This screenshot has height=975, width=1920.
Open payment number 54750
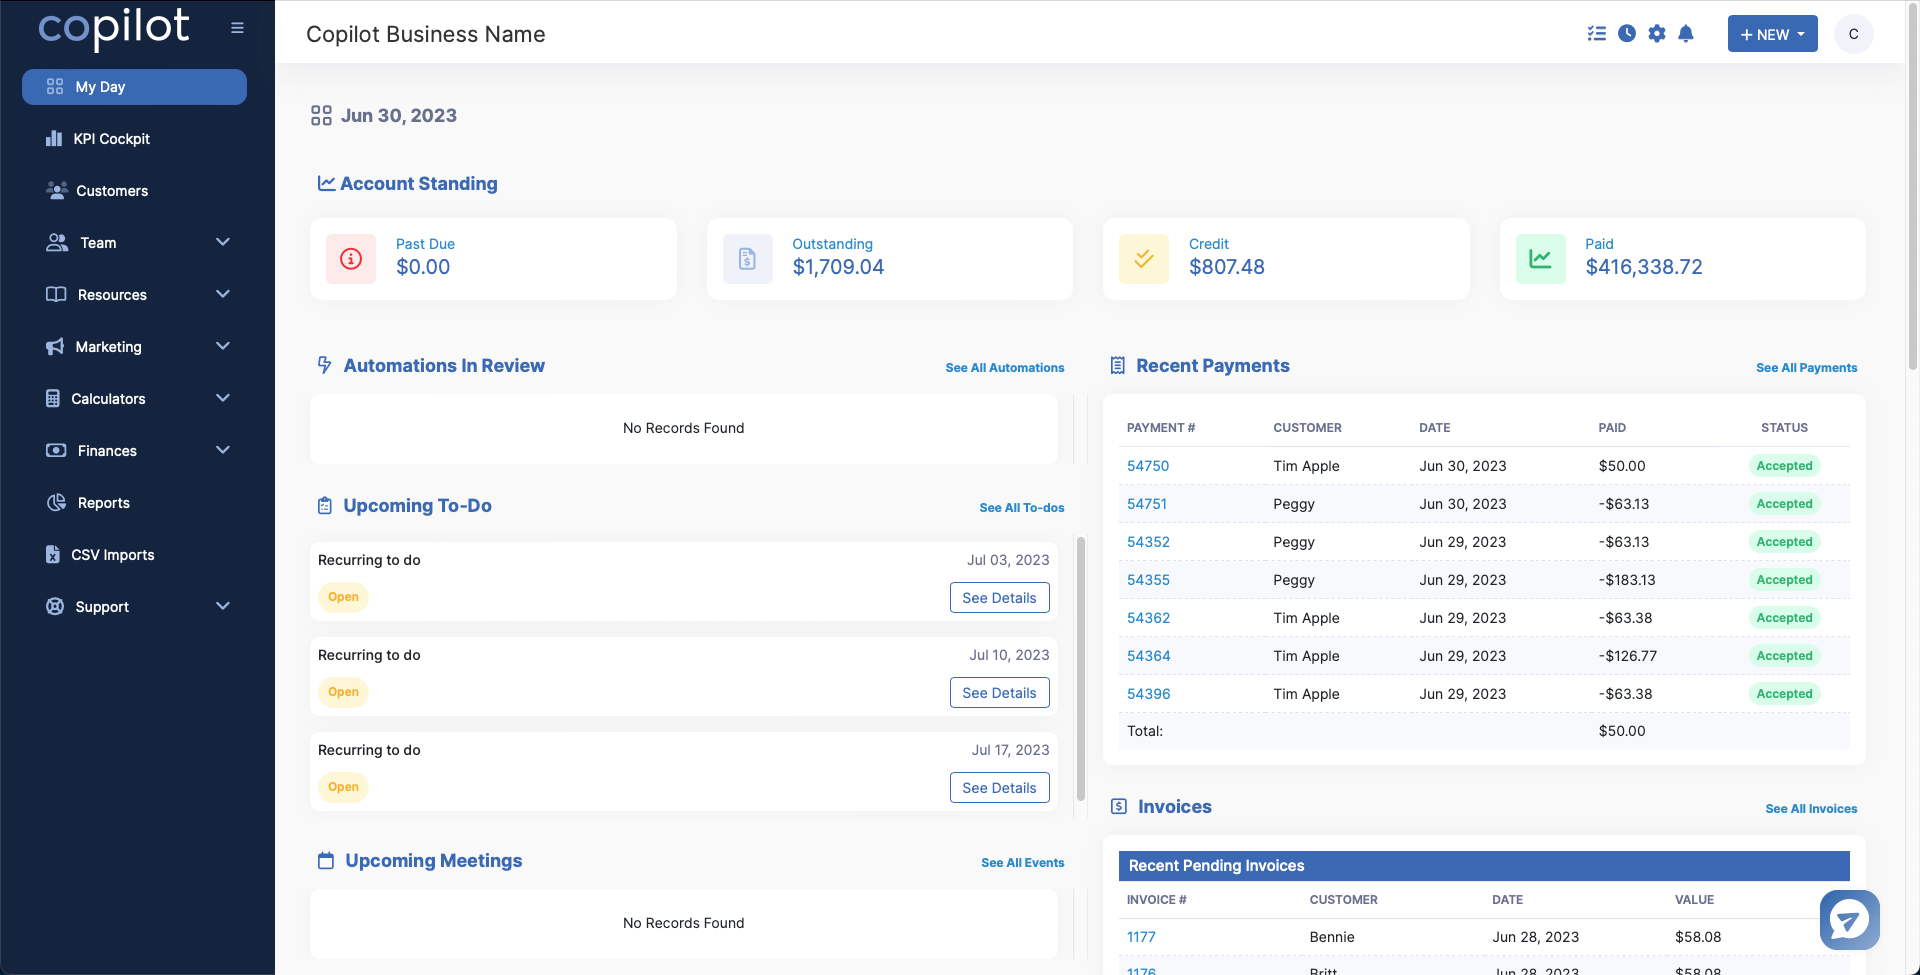pos(1148,466)
